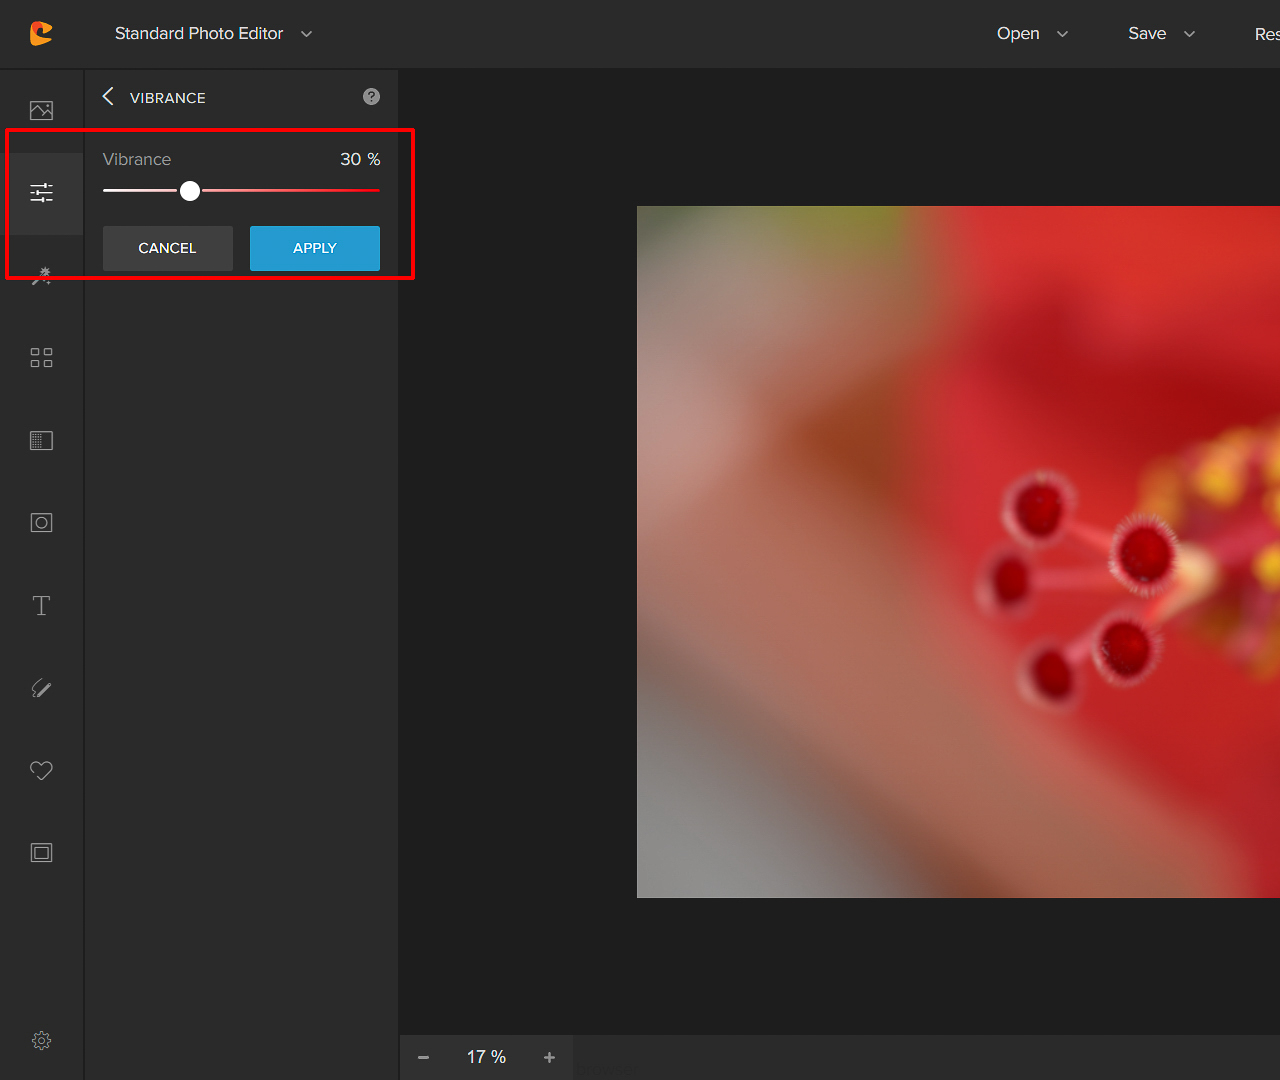
Task: Expand the Open menu
Action: click(x=1032, y=34)
